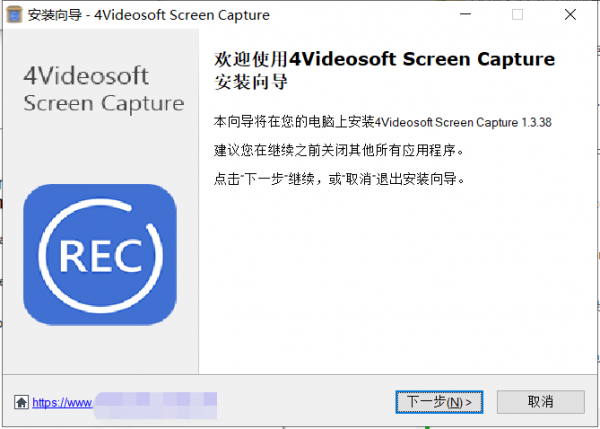Click the empty white area of welcome panel

pos(398,279)
